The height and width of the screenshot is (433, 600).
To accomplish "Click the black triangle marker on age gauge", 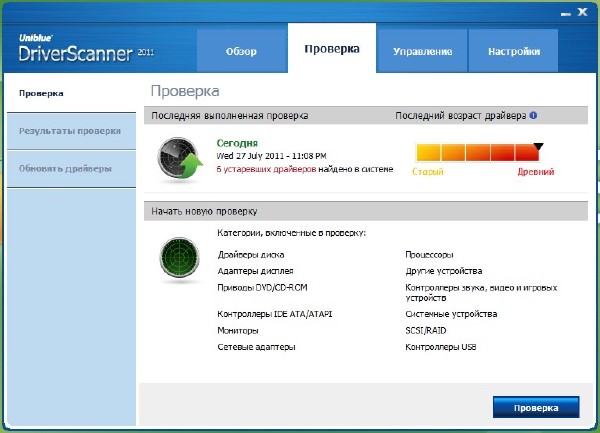I will (x=538, y=146).
